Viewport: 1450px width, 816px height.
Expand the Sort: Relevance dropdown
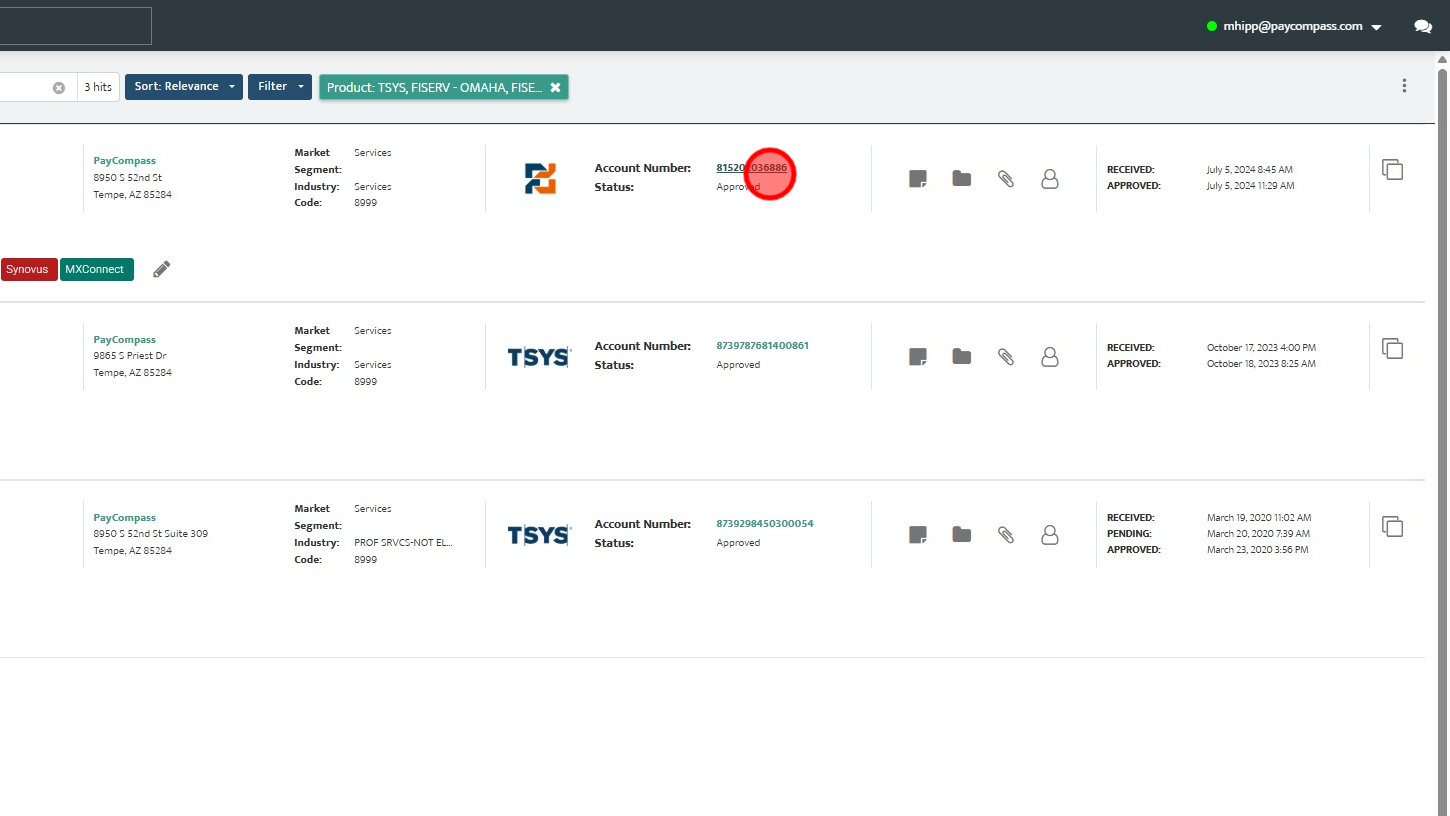pos(184,87)
